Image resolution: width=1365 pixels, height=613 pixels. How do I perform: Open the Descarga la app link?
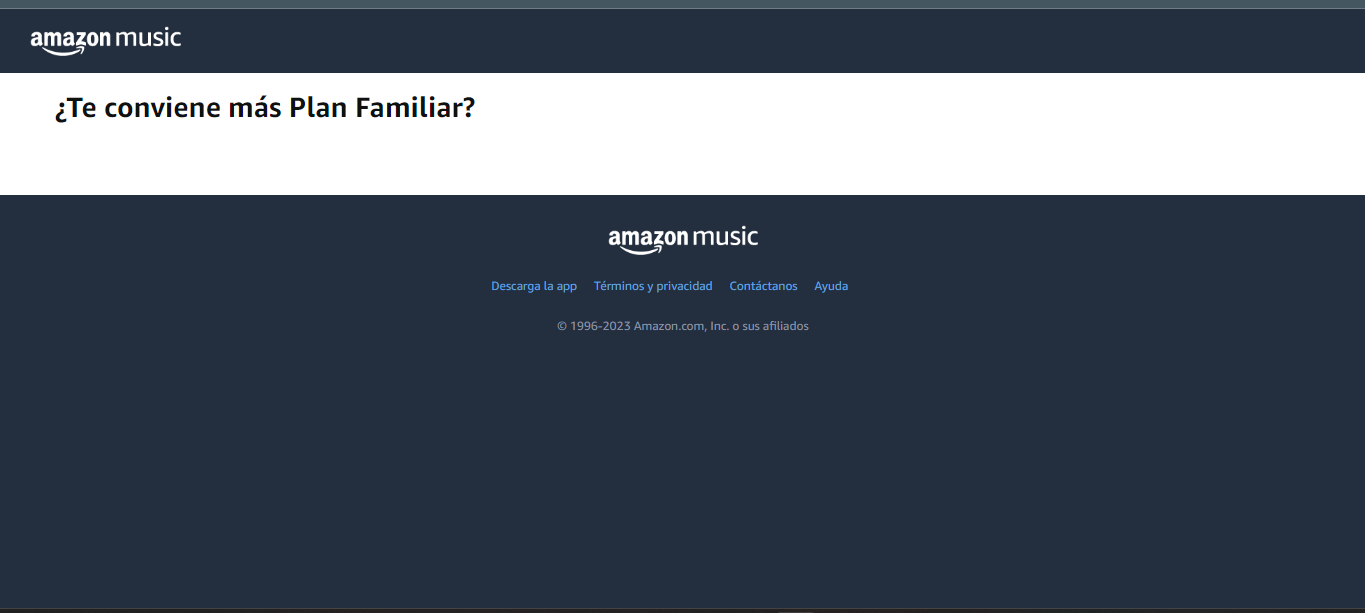(534, 286)
